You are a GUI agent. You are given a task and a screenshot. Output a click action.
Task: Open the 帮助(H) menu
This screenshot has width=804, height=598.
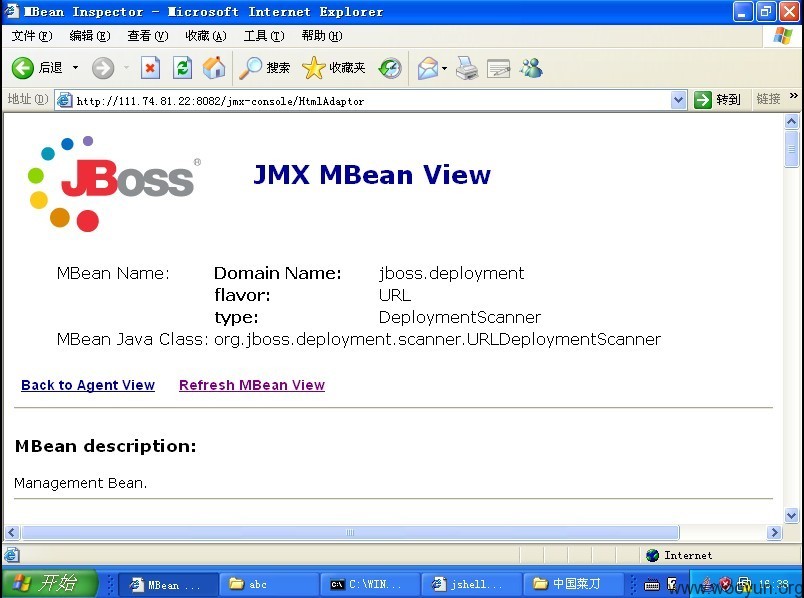pos(321,36)
